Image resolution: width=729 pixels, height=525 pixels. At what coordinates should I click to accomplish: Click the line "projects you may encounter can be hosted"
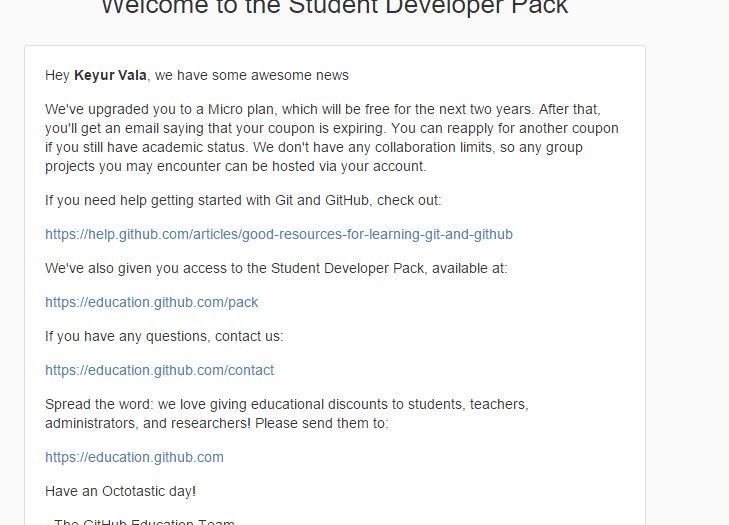click(236, 166)
